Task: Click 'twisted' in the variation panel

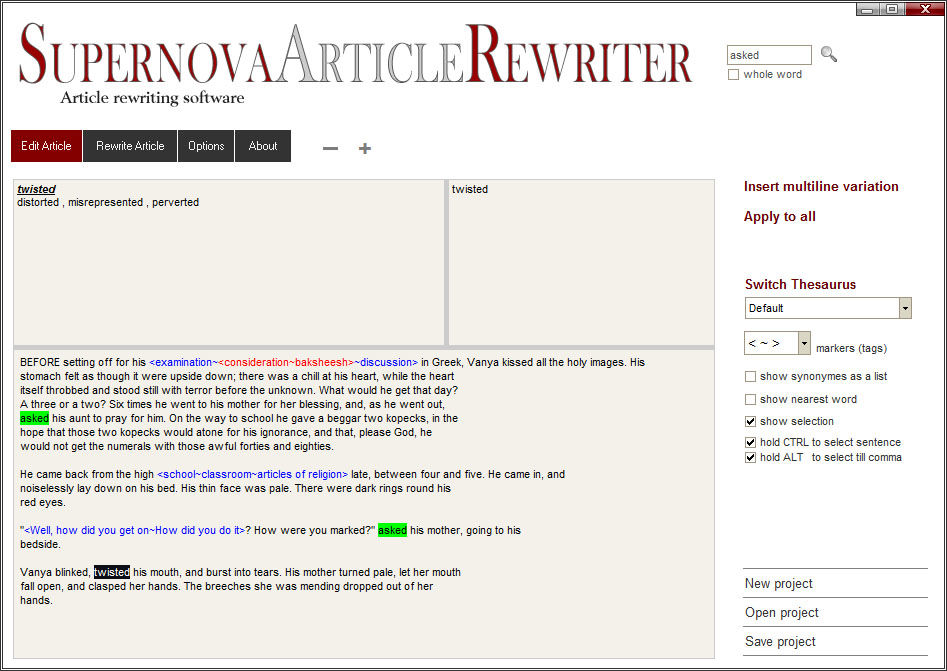Action: click(470, 189)
